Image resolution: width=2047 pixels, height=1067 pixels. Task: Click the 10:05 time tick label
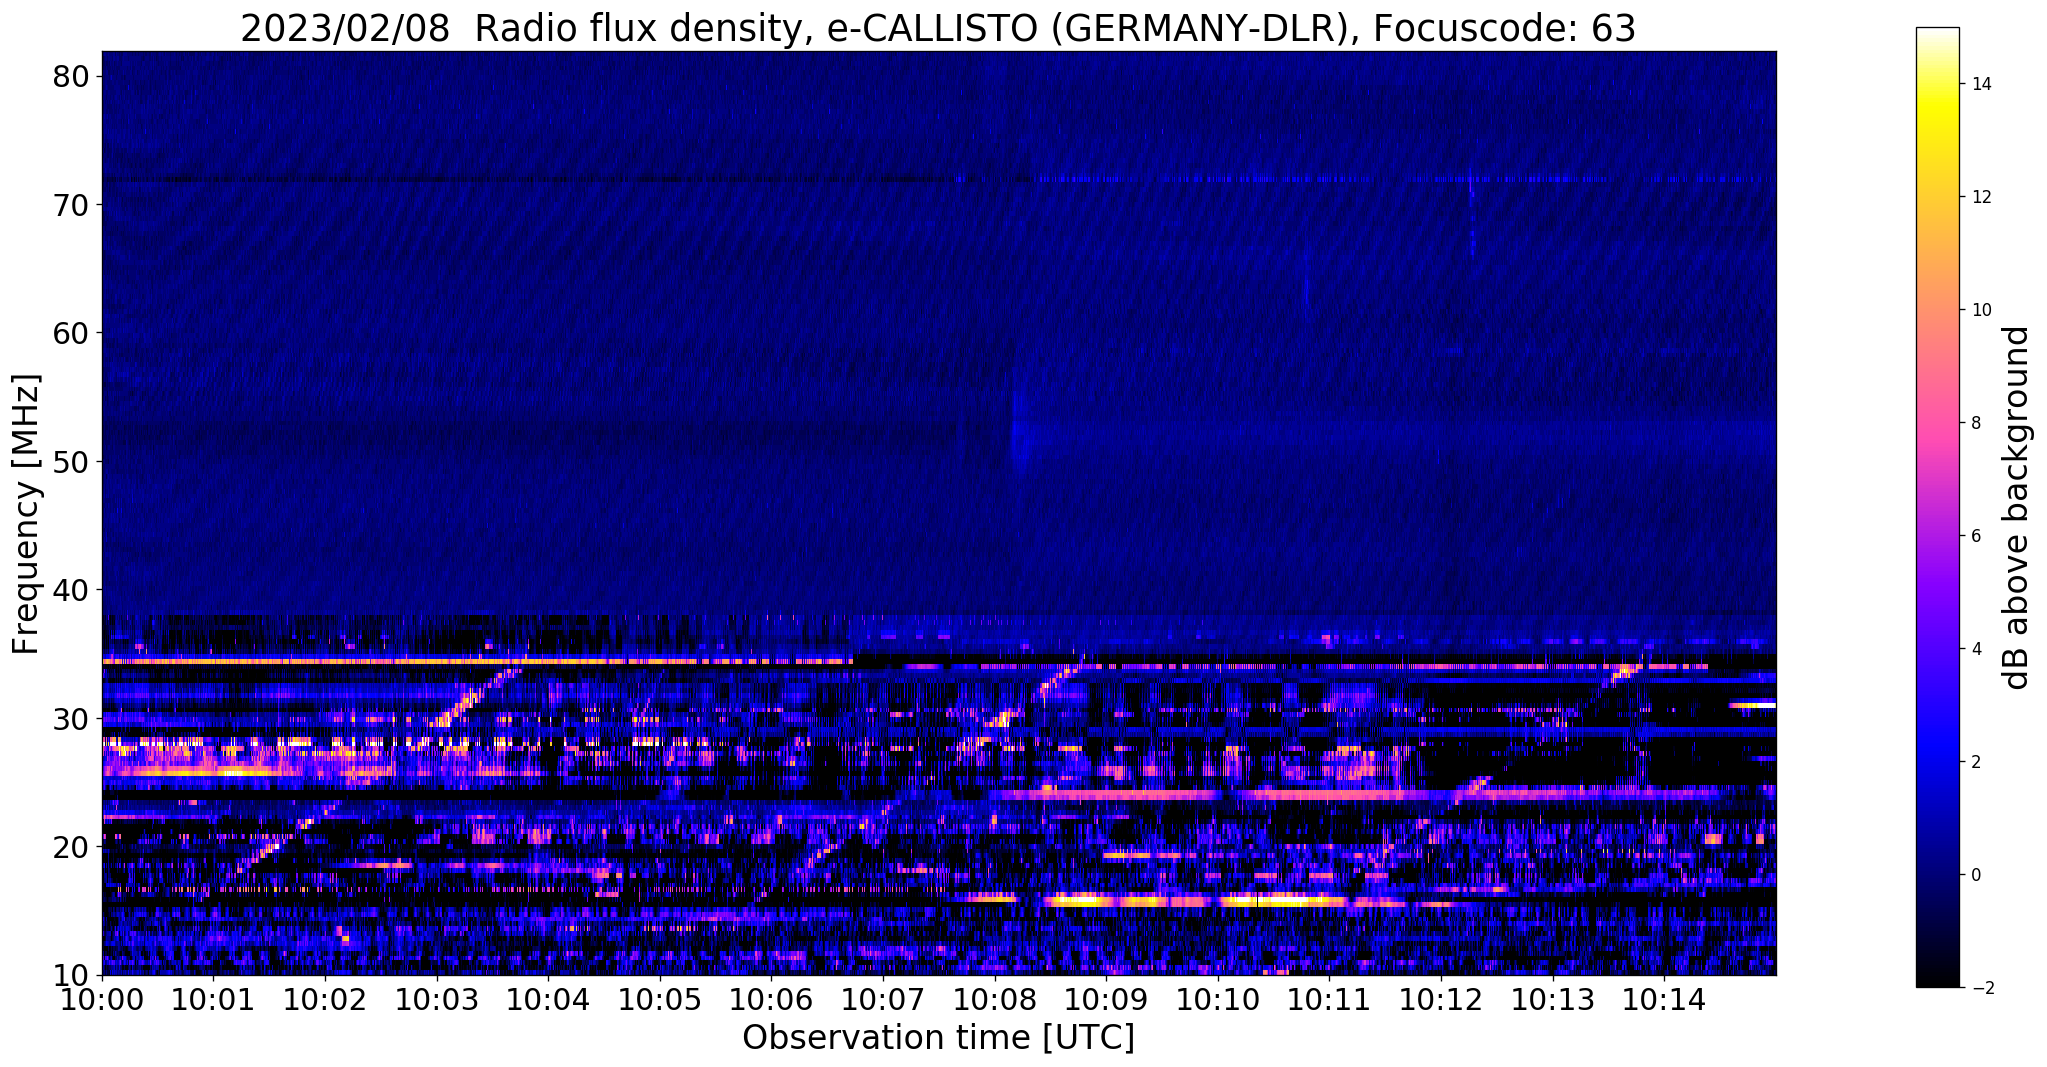(x=660, y=999)
